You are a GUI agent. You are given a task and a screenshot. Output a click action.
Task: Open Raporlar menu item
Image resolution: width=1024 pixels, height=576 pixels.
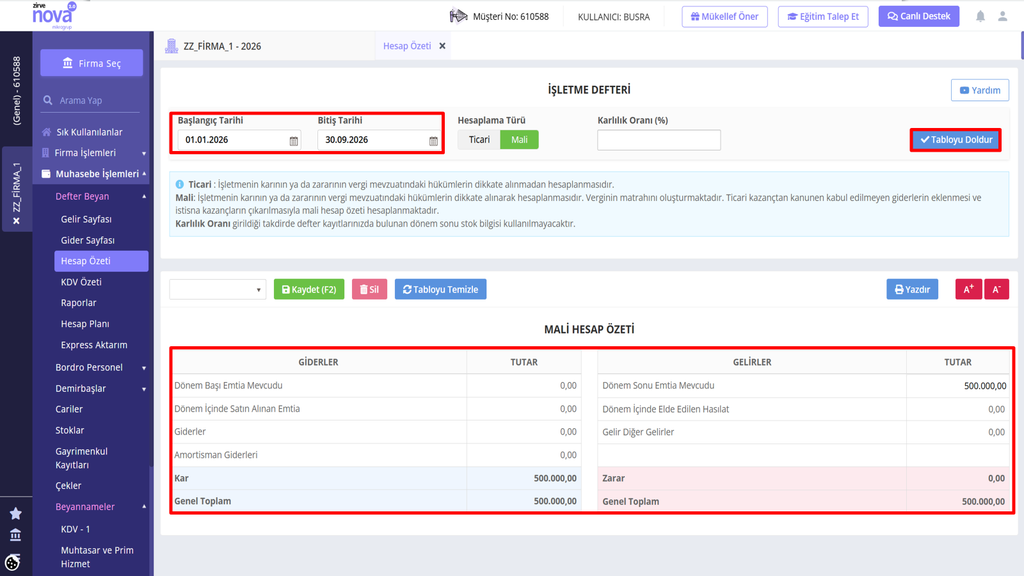tap(78, 303)
